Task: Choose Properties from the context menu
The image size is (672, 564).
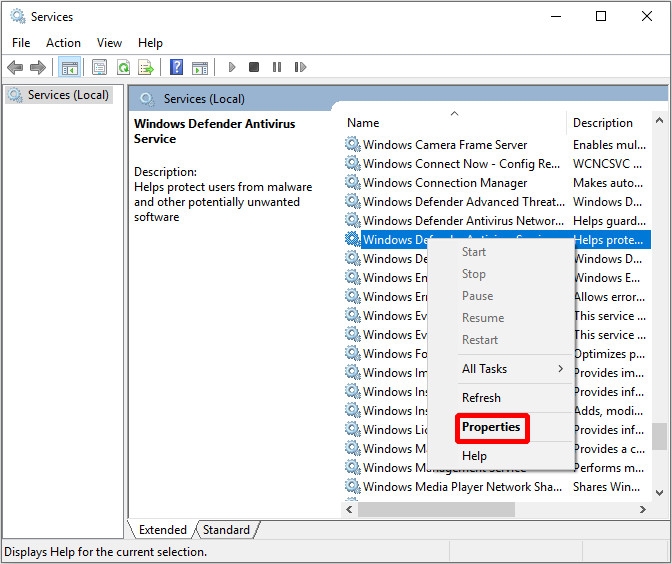Action: pos(491,427)
